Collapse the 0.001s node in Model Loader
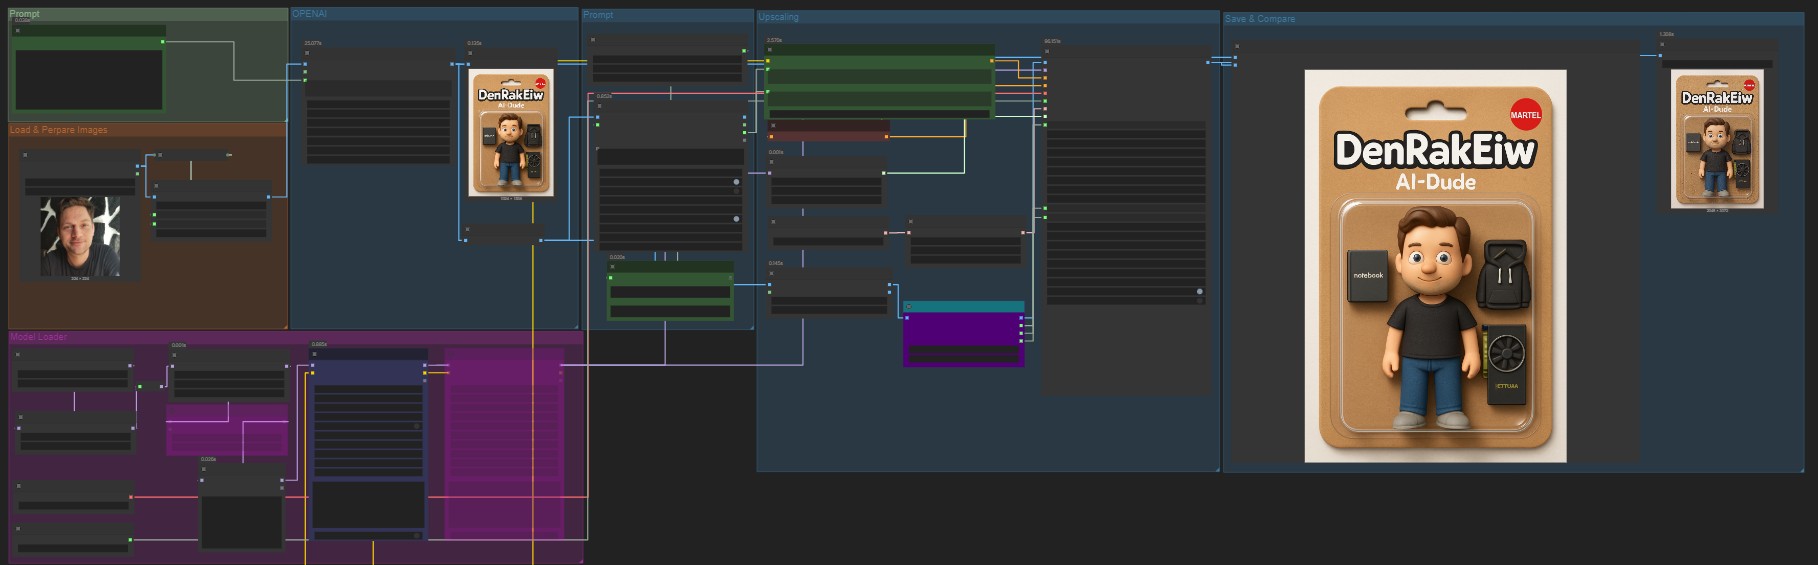The height and width of the screenshot is (565, 1818). [x=175, y=354]
